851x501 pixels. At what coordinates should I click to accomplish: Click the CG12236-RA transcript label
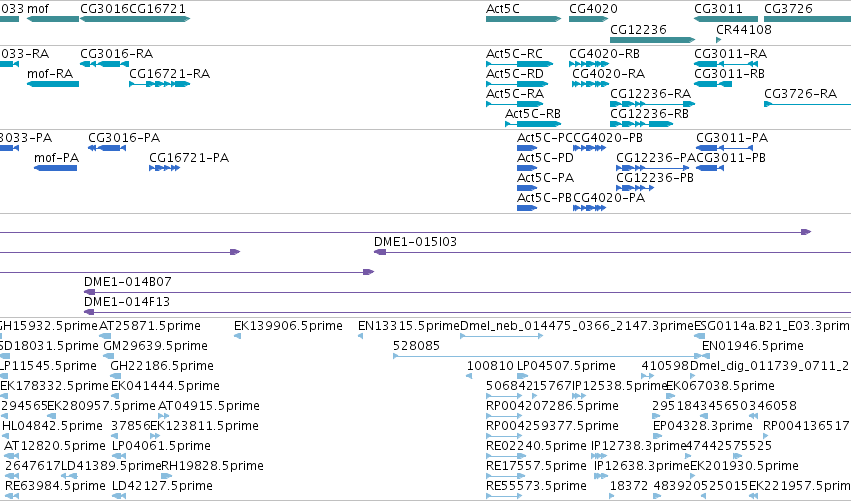650,94
